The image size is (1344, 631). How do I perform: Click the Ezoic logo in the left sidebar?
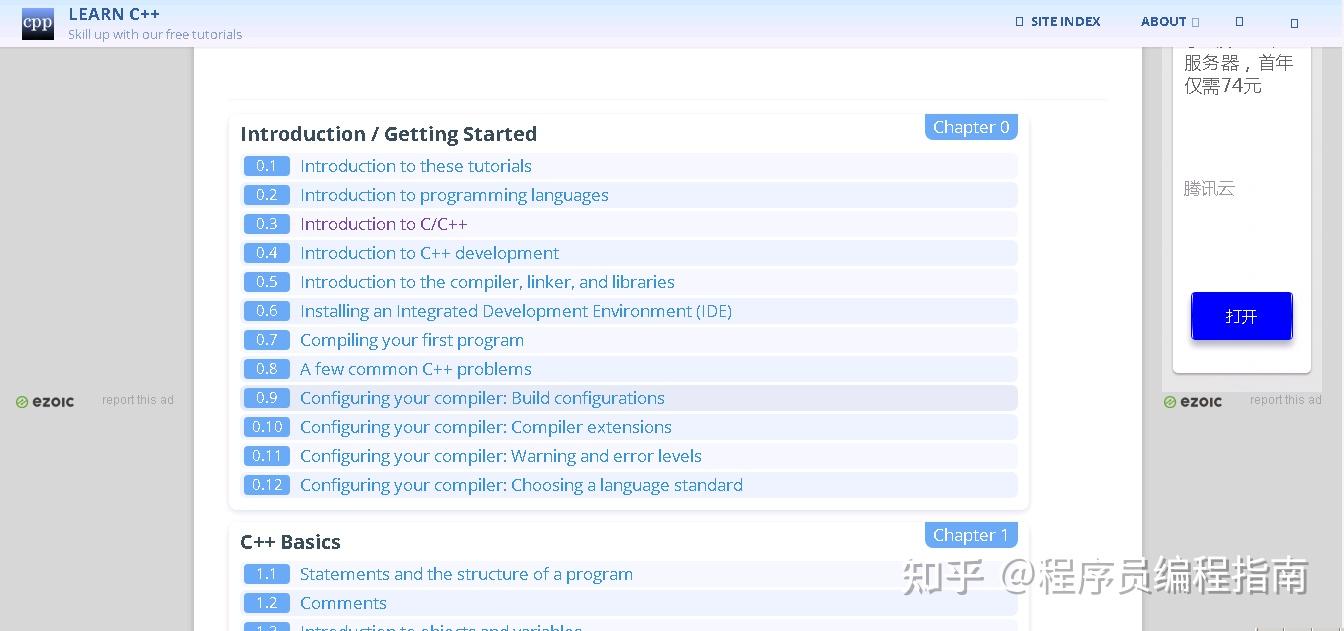coord(44,401)
